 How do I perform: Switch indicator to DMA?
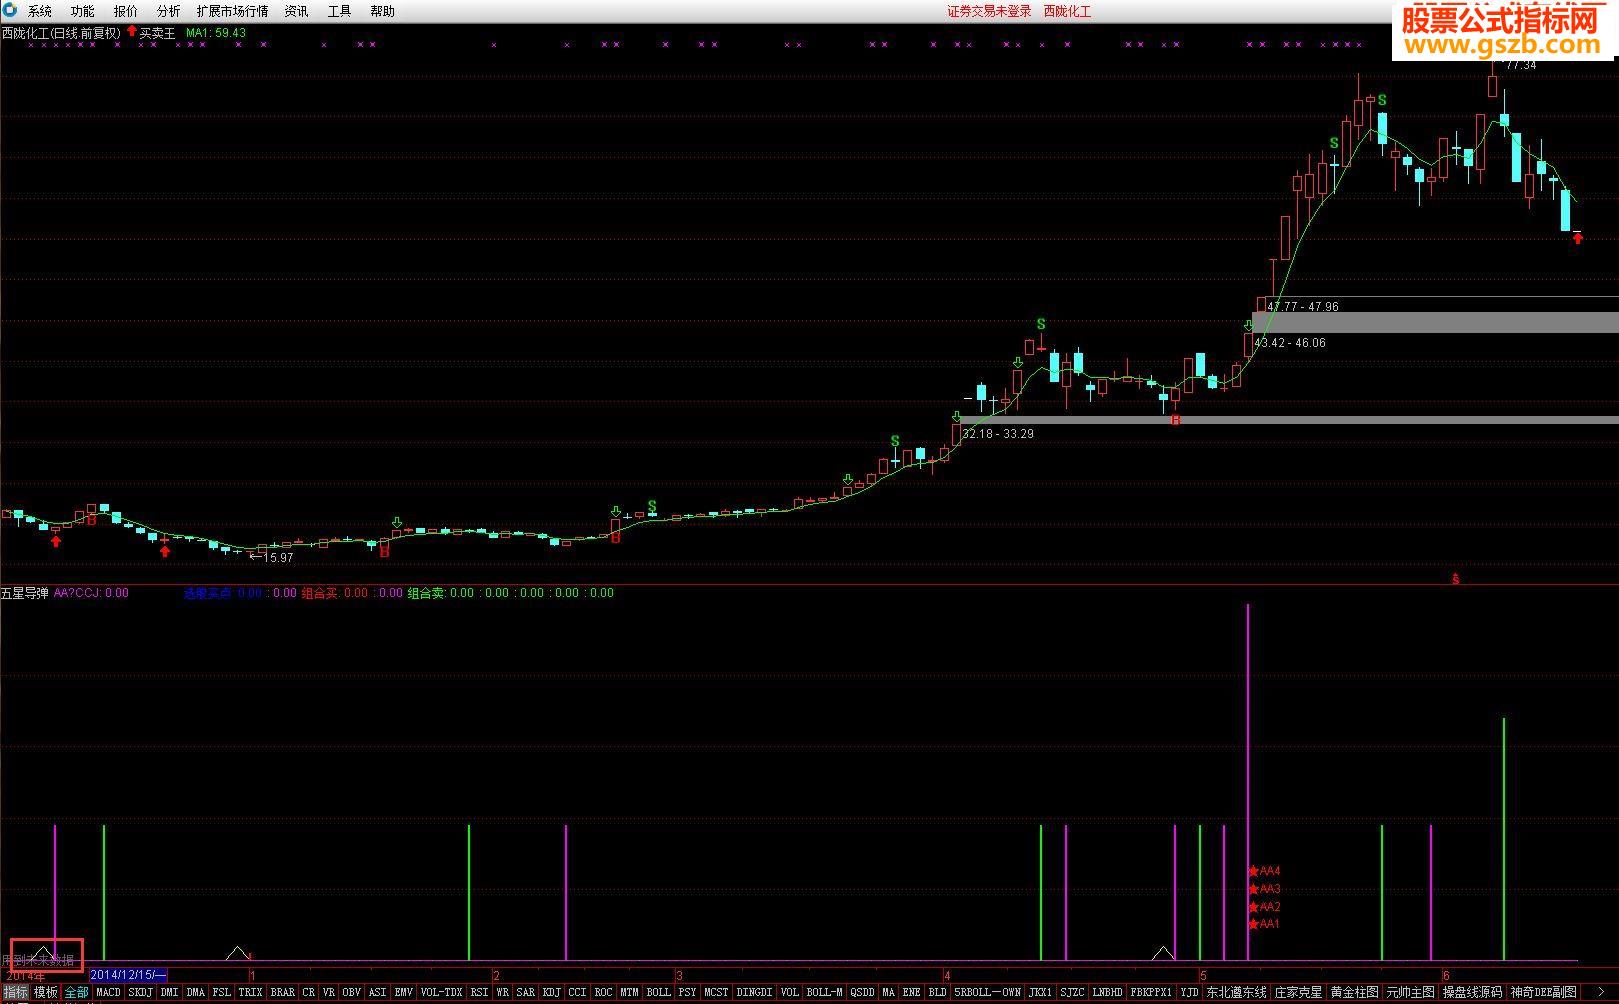pos(195,992)
